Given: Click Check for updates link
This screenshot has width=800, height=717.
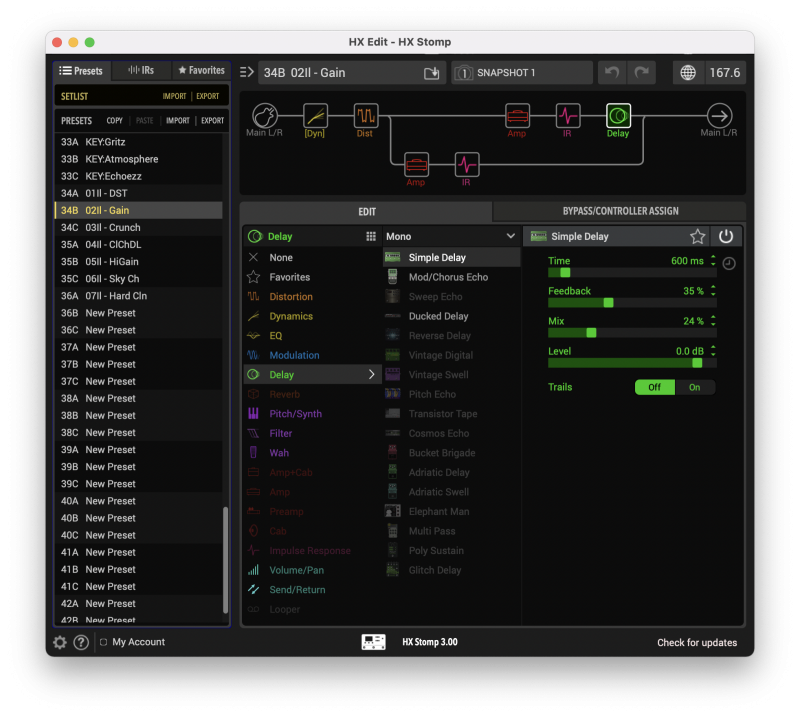Looking at the screenshot, I should [697, 642].
